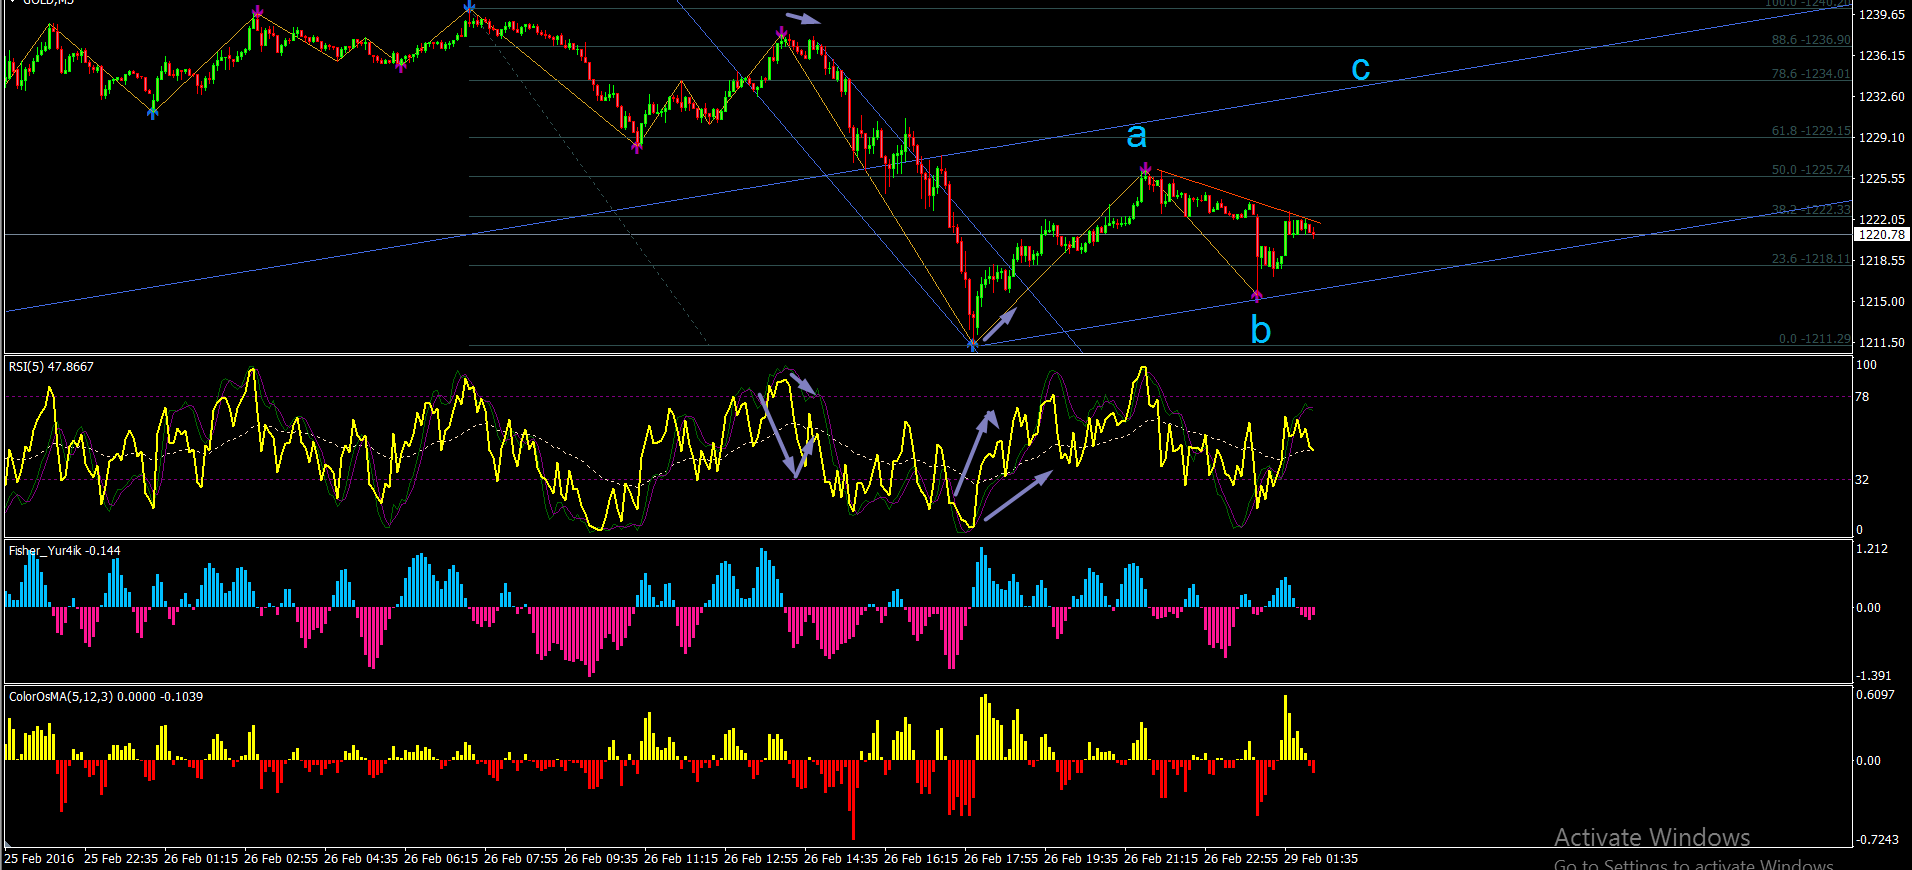The width and height of the screenshot is (1912, 870).
Task: Click the Fibonacci 88.6 -1236.90 level label
Action: coord(1811,40)
